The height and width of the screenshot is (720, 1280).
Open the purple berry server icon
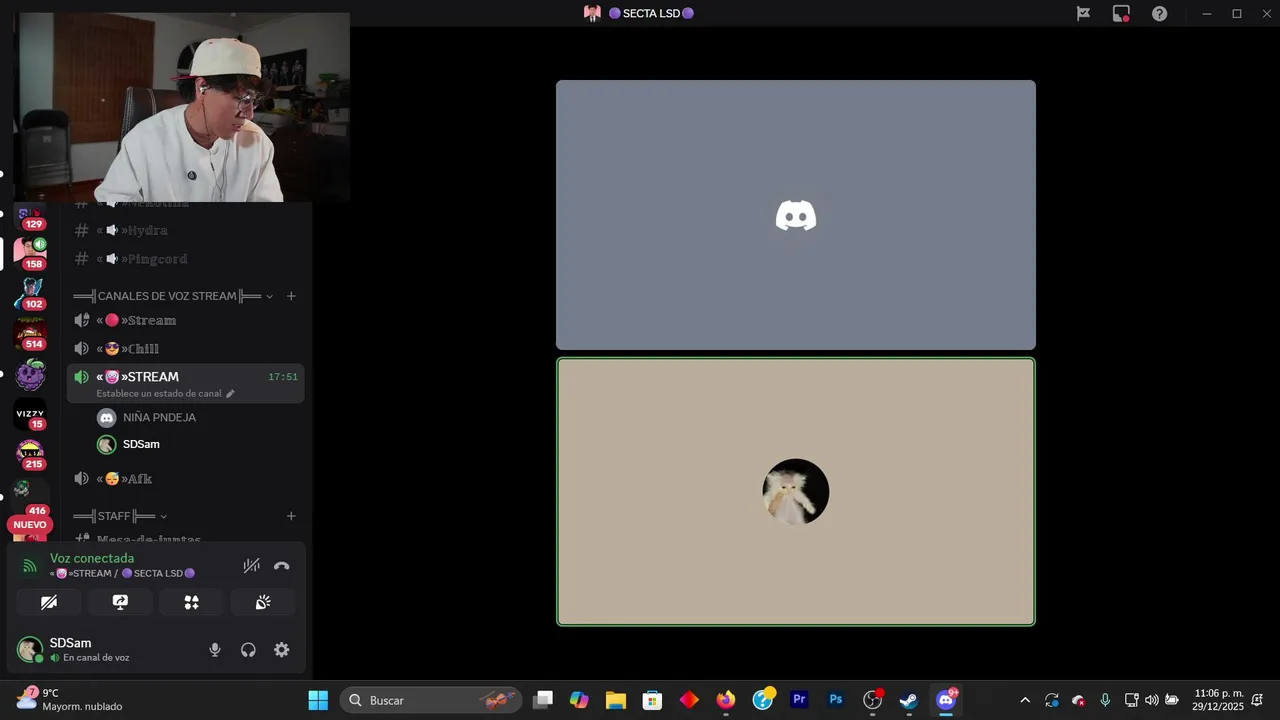pyautogui.click(x=30, y=374)
